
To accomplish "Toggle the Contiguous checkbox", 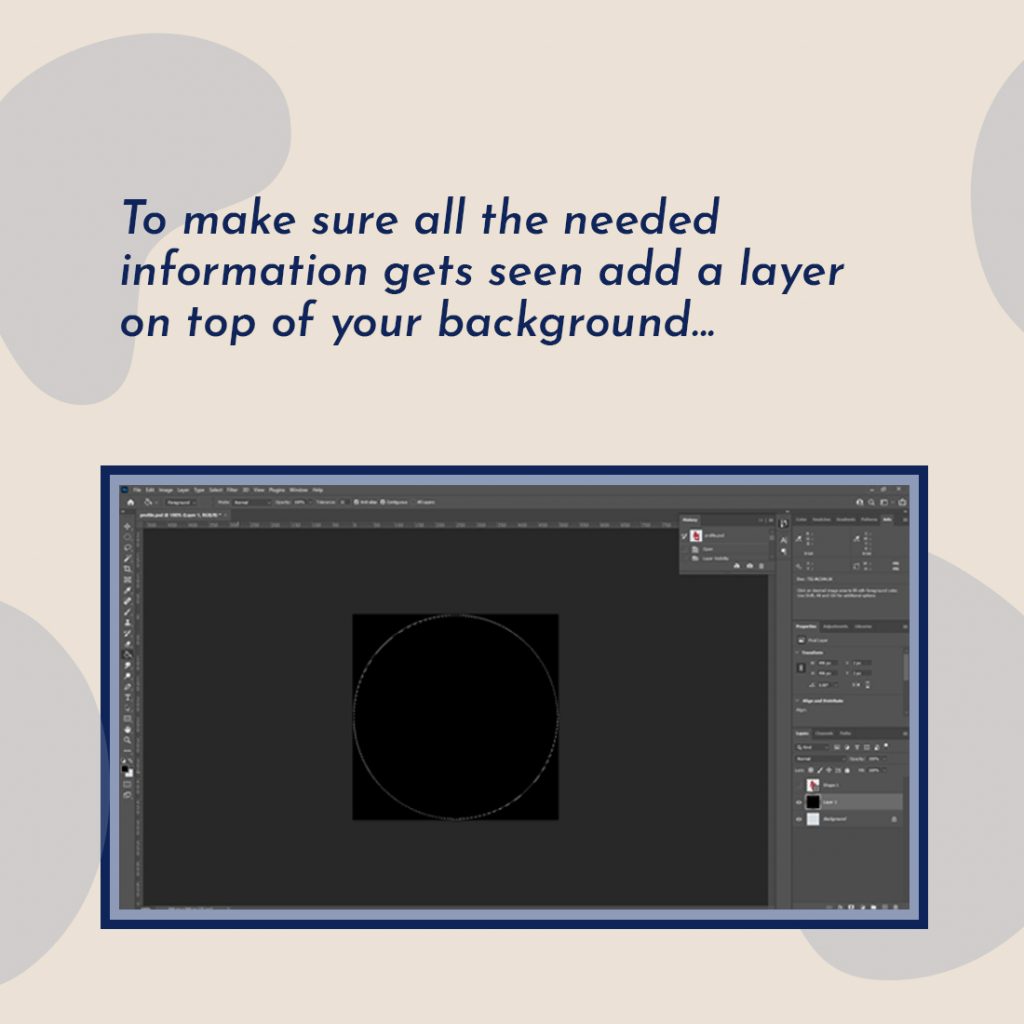I will [383, 502].
